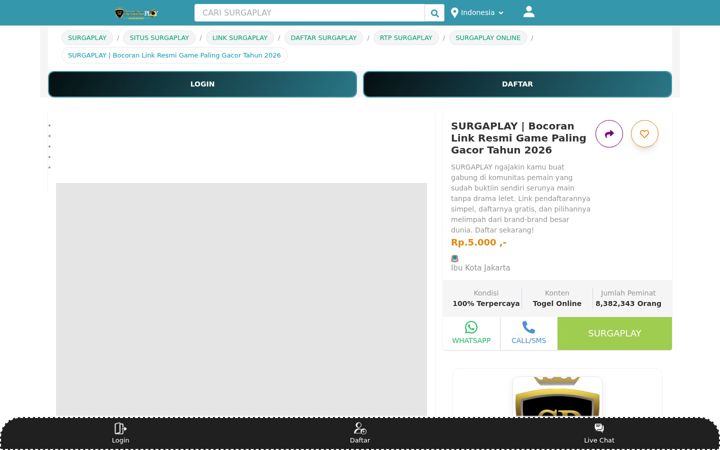This screenshot has height=450, width=720.
Task: Open the SITUS SURGAPLAY breadcrumb
Action: click(159, 38)
